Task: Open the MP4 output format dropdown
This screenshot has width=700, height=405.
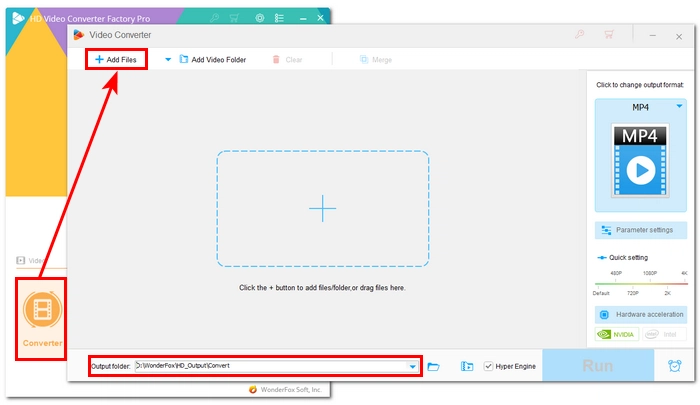Action: click(x=679, y=107)
